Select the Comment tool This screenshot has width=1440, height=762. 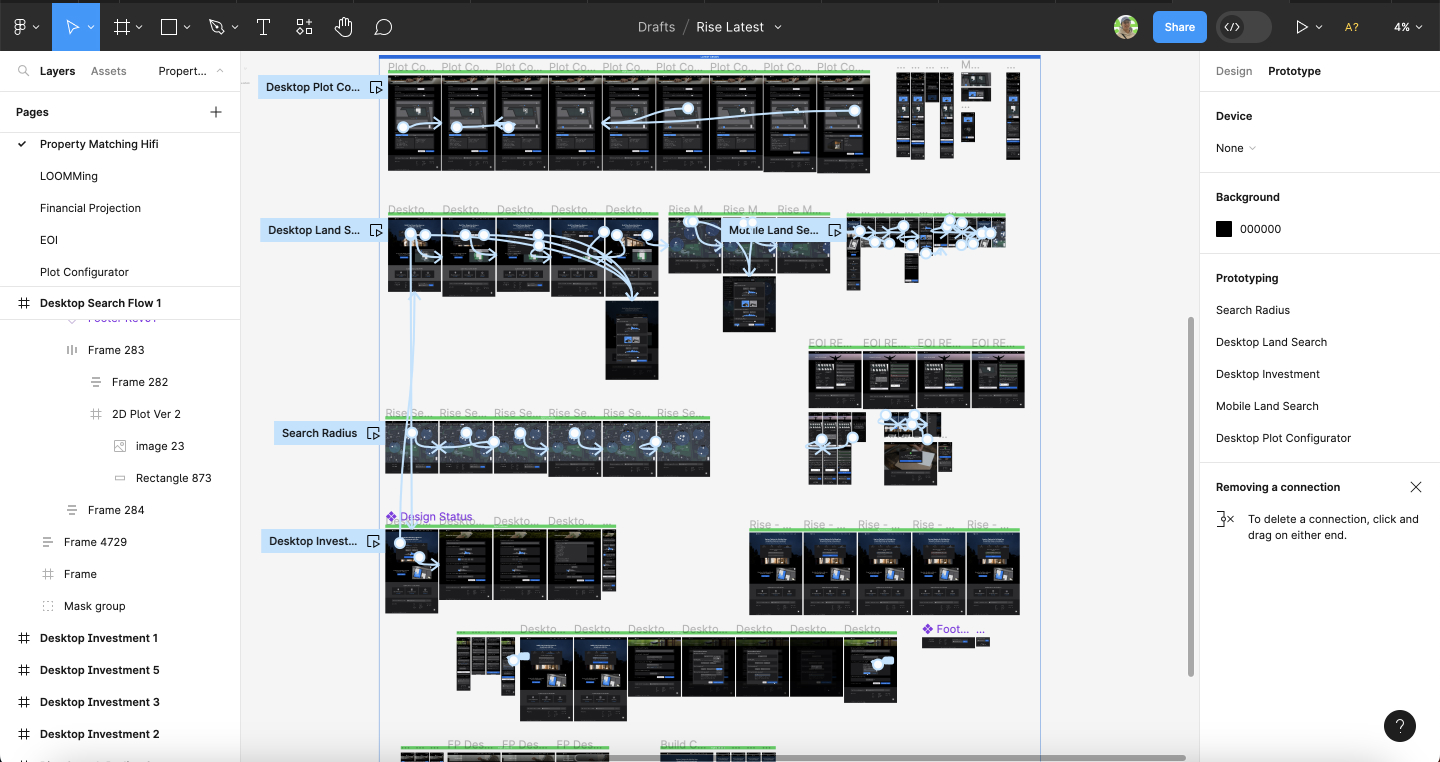pos(384,27)
